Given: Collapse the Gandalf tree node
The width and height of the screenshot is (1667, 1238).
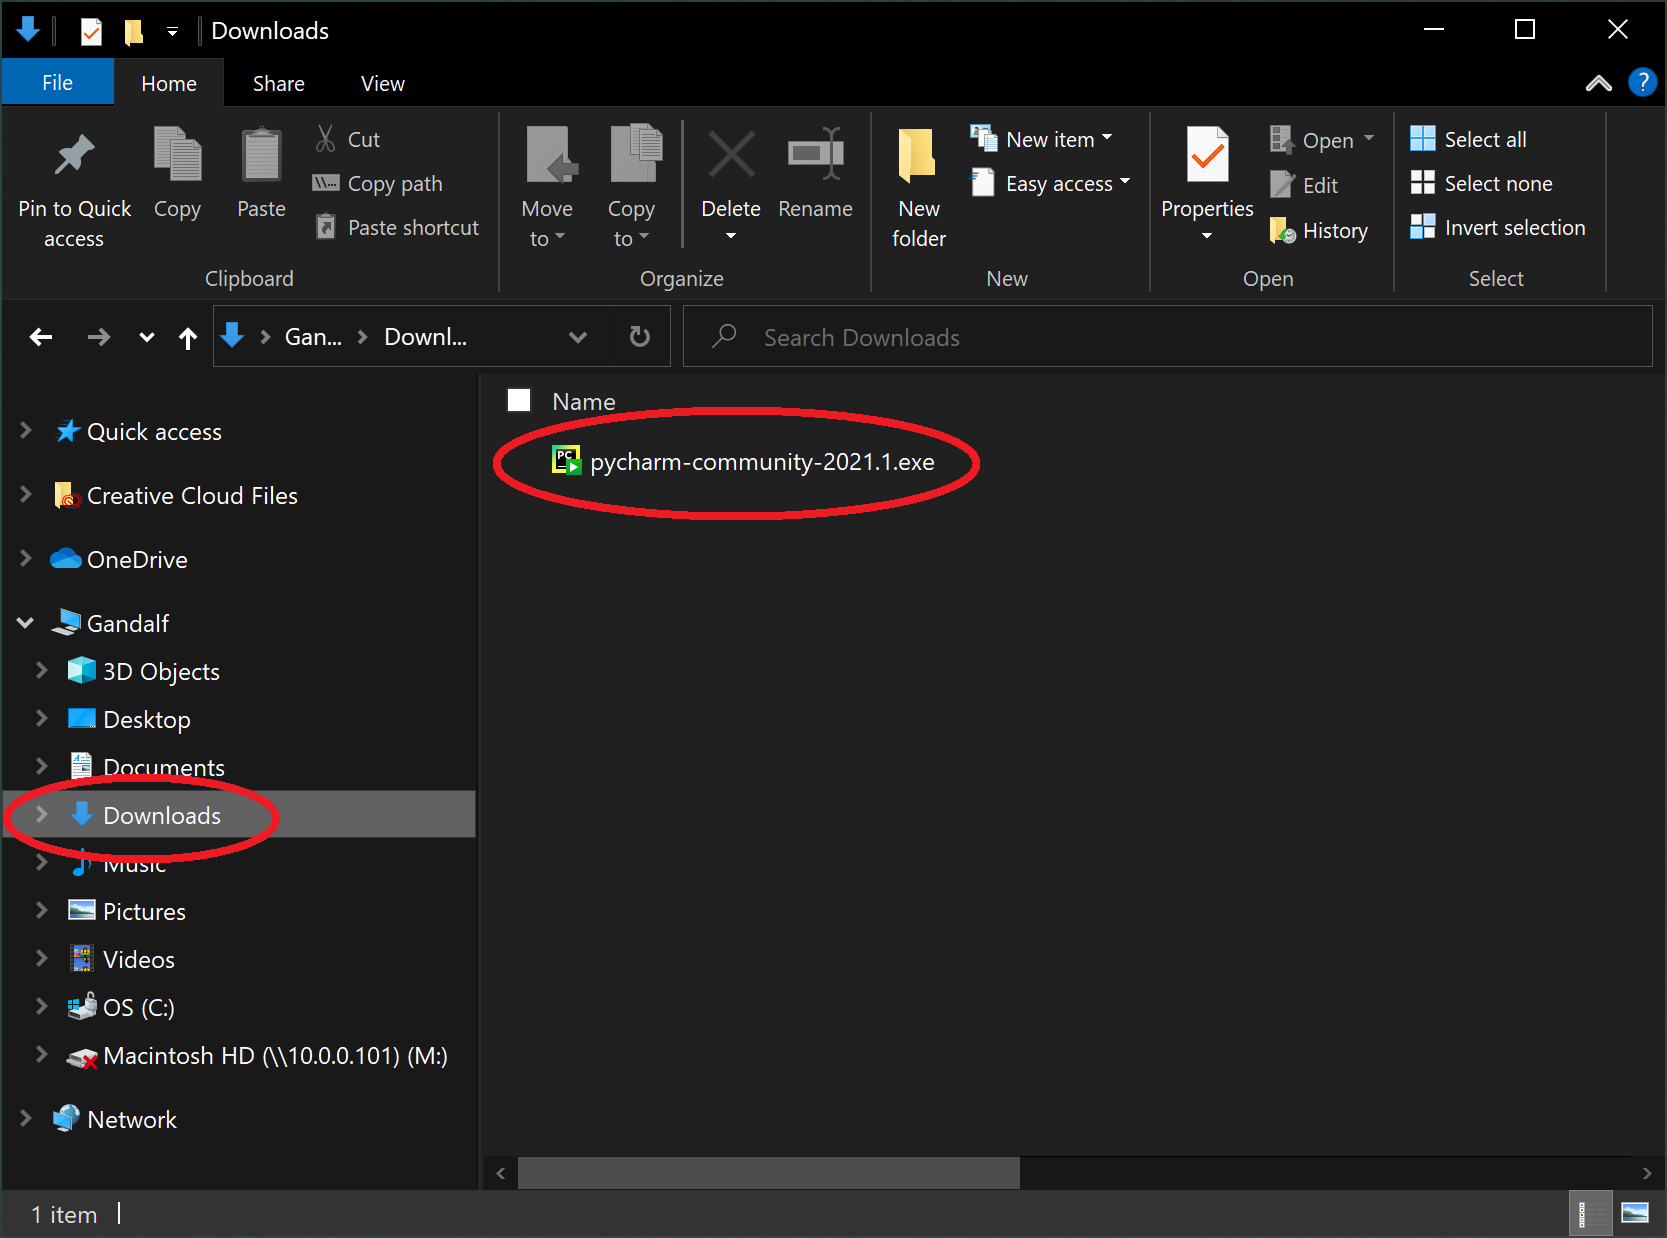Looking at the screenshot, I should tap(26, 623).
